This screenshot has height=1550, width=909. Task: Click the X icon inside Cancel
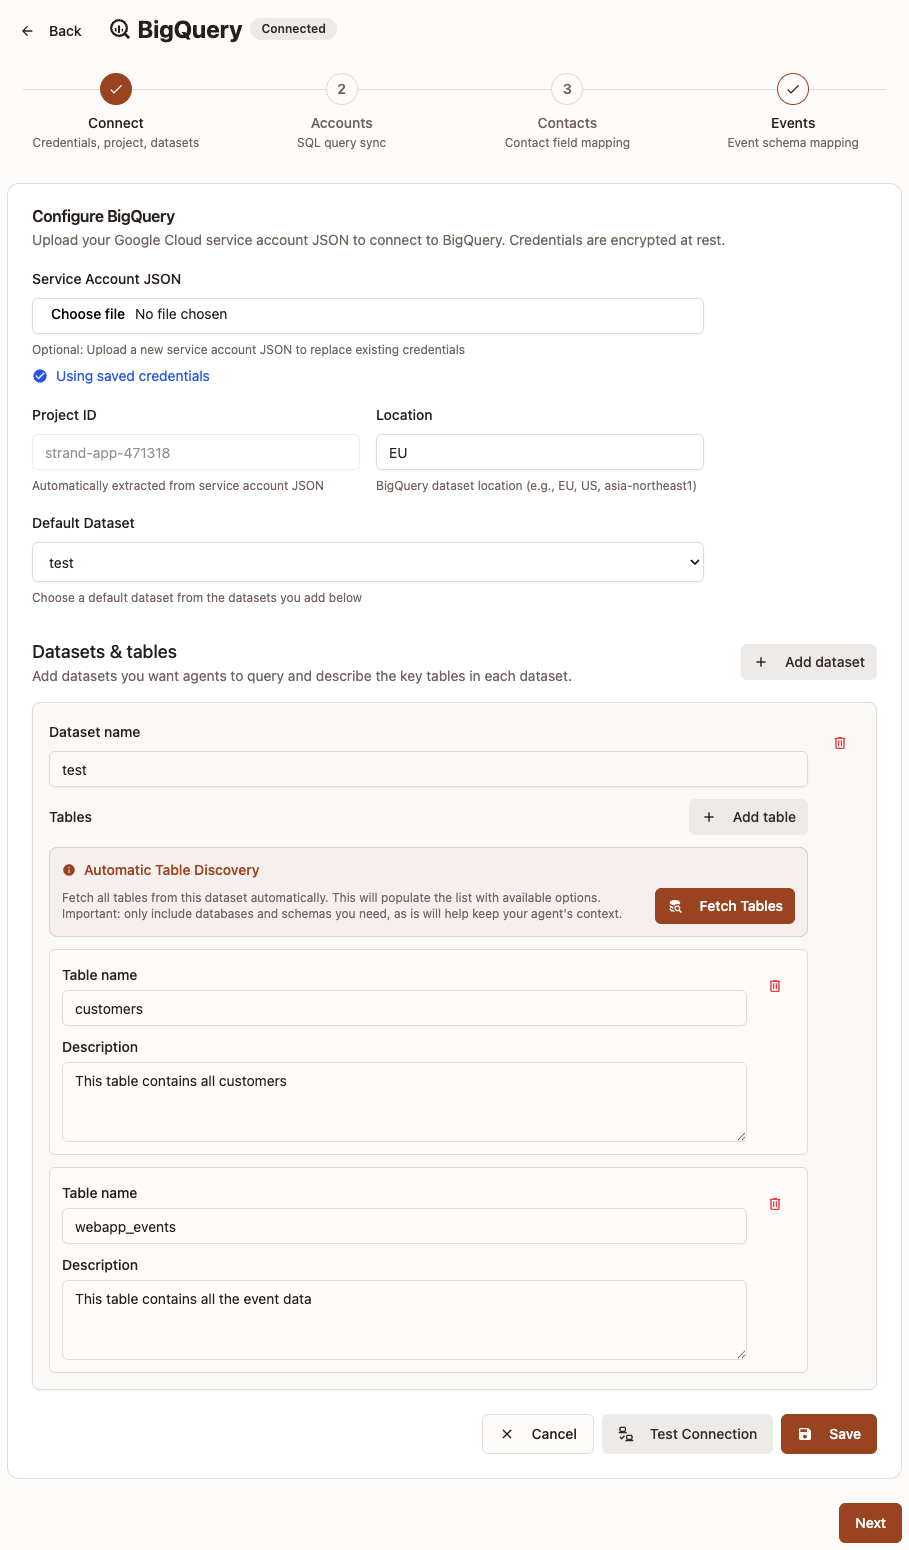pos(508,1433)
